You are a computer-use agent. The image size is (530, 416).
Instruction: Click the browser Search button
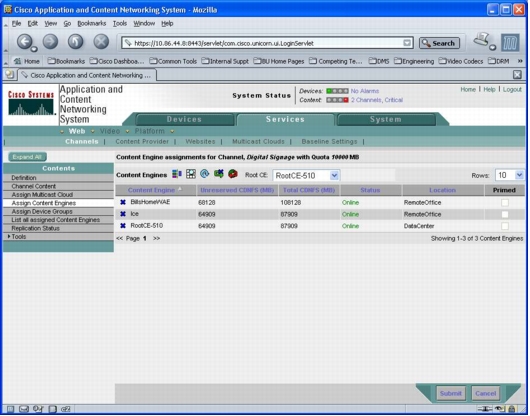pos(439,43)
